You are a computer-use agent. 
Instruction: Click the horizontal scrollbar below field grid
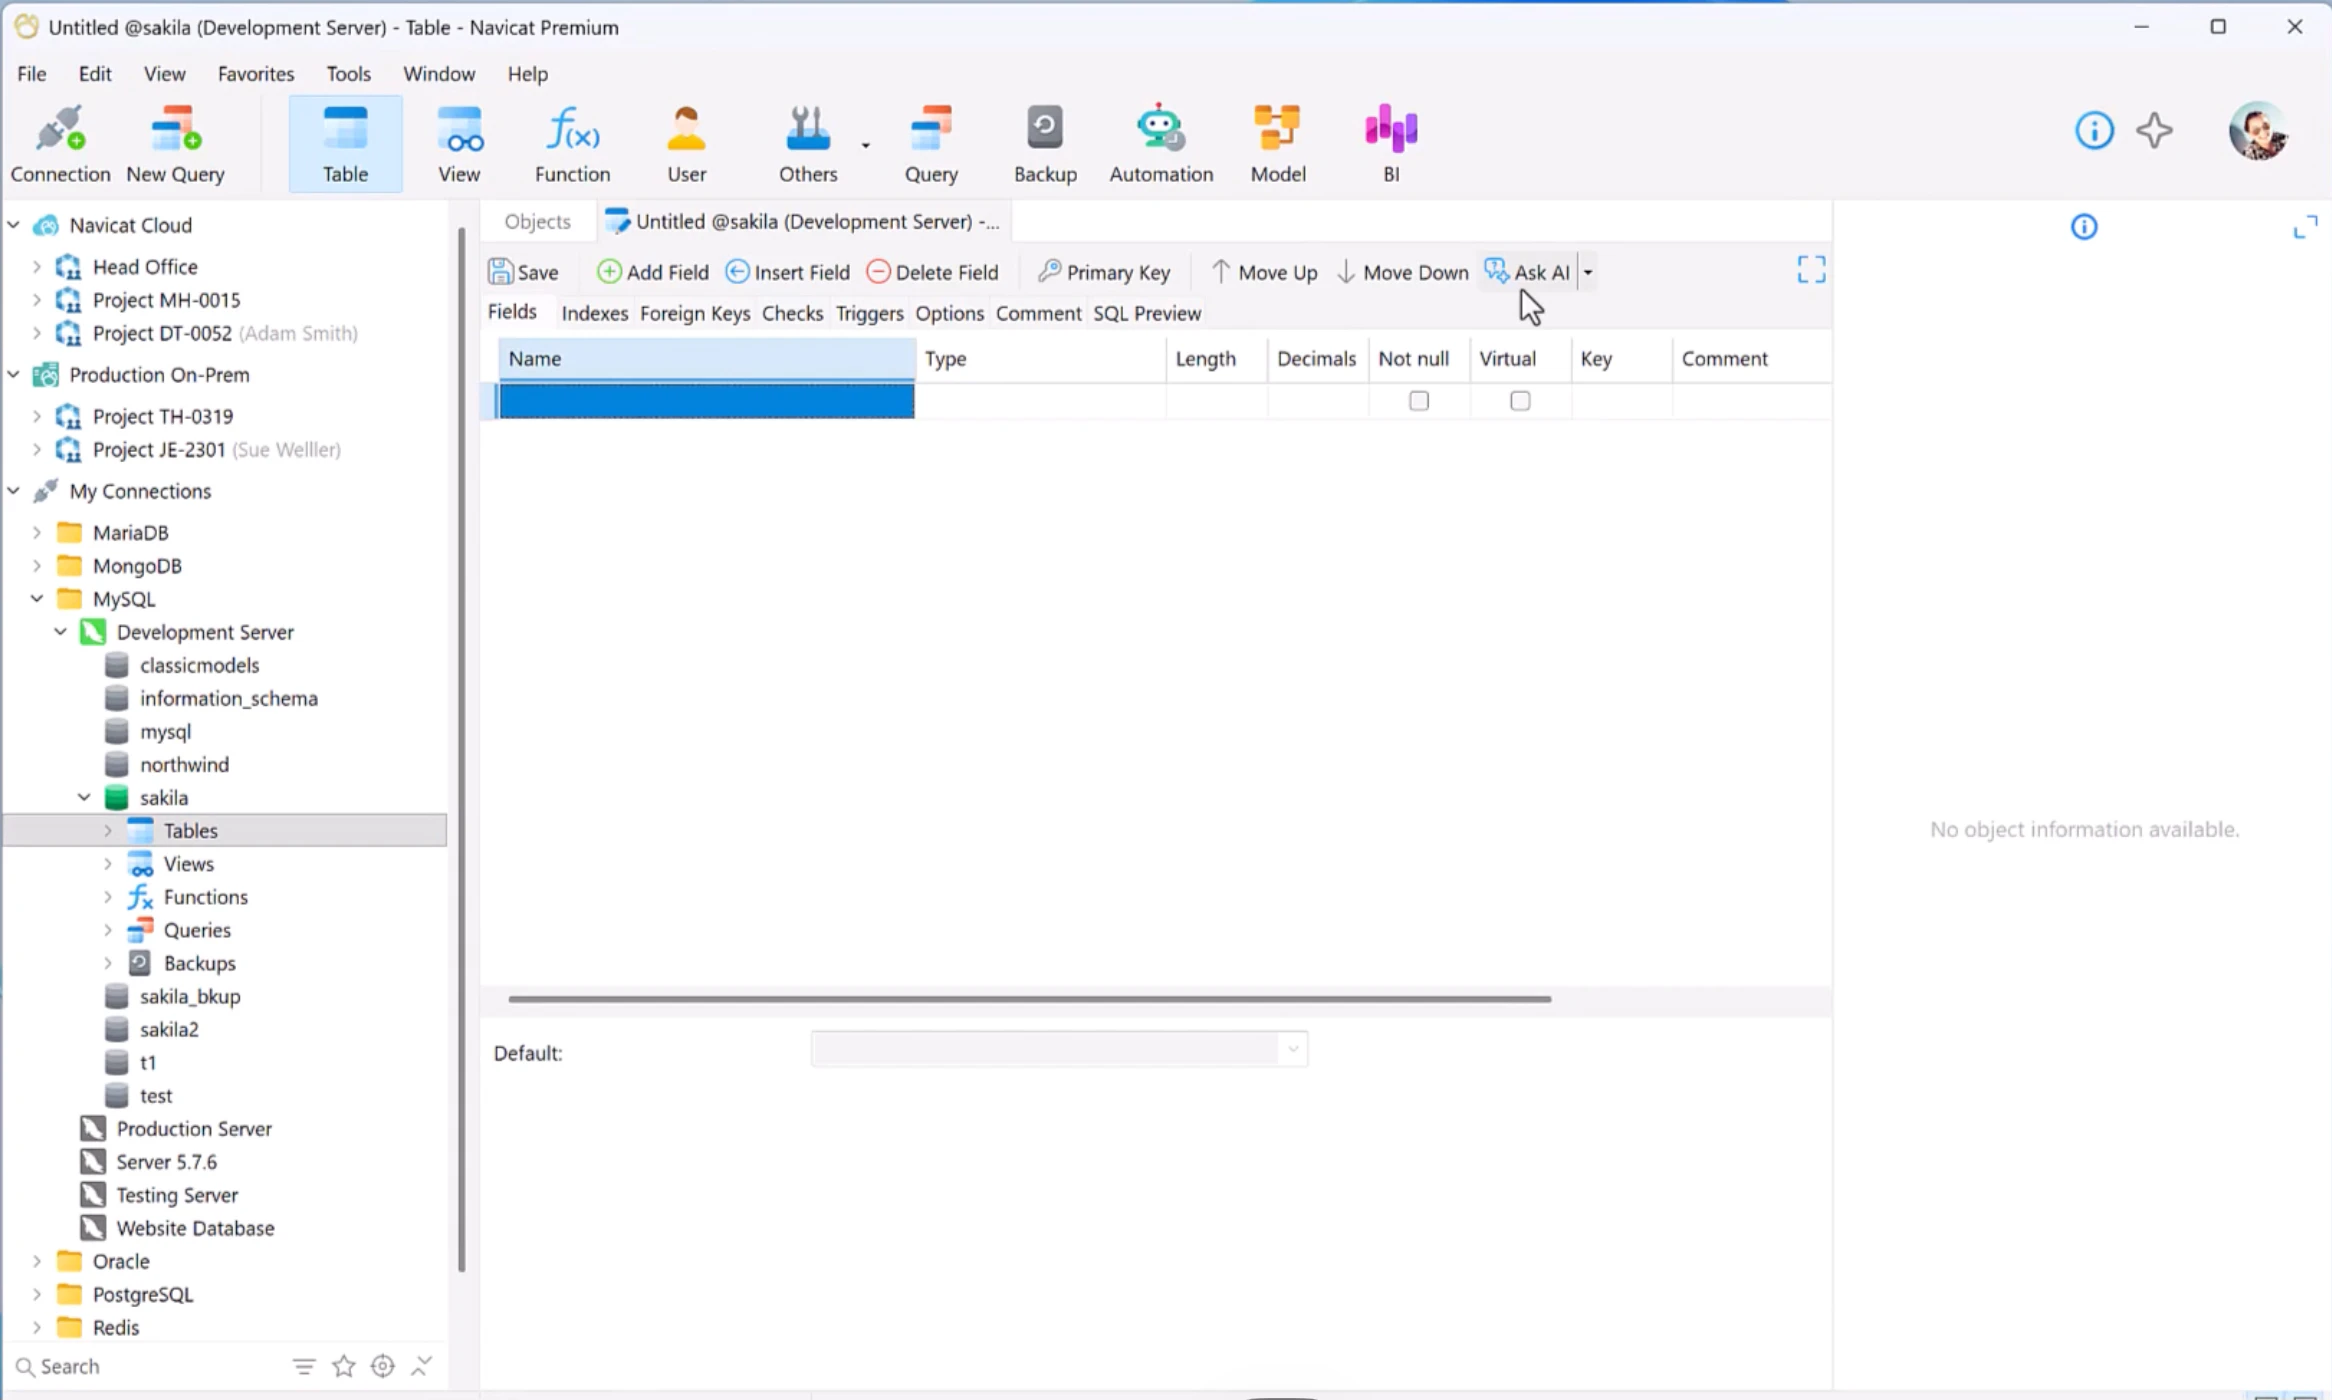[x=1029, y=999]
